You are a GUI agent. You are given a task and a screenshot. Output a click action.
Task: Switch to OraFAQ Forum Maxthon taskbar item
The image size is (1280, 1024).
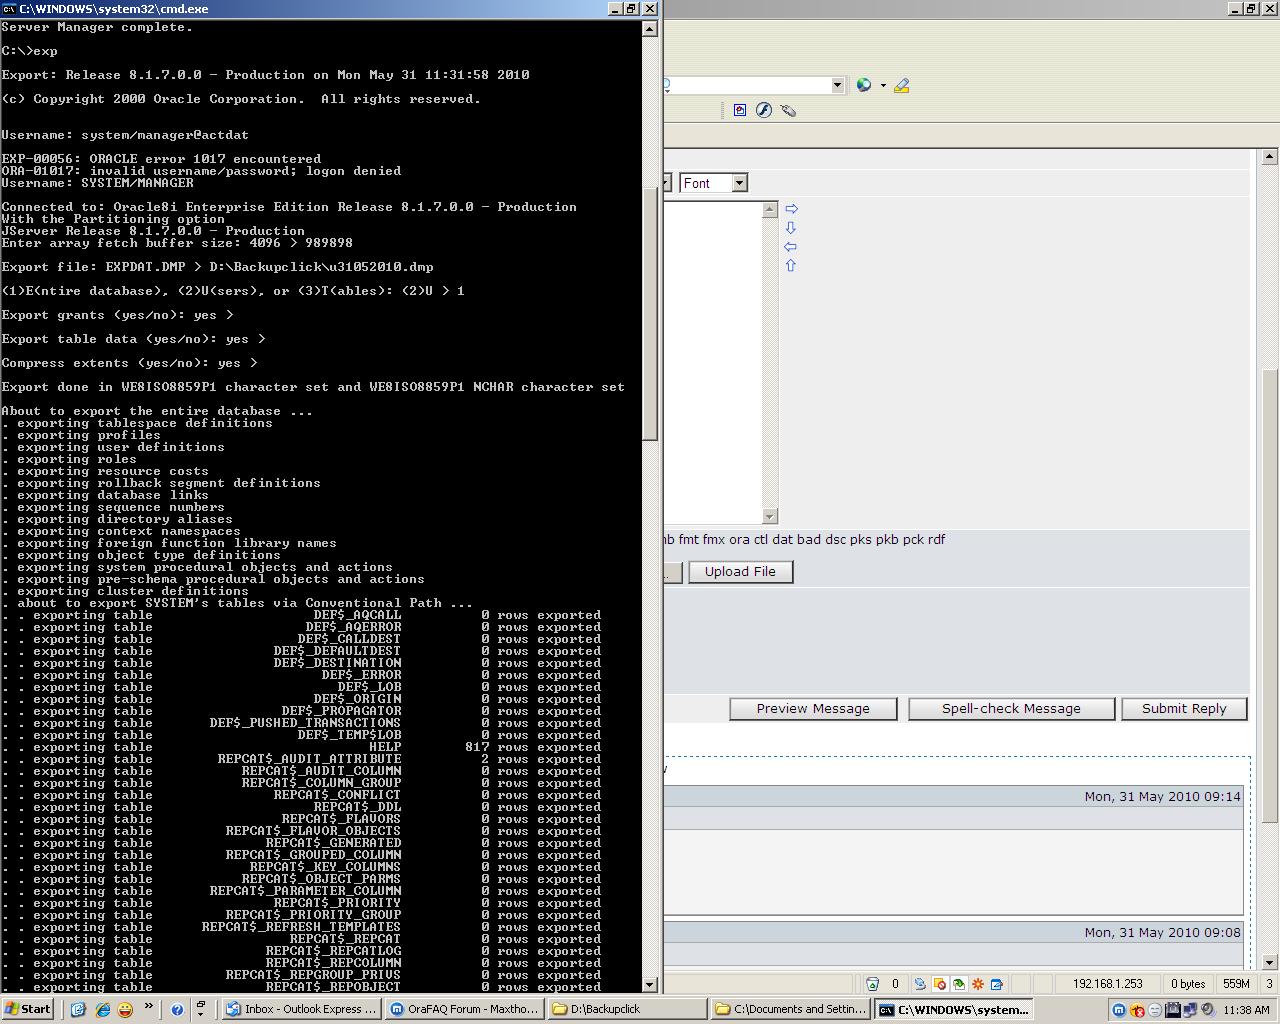pos(464,1009)
